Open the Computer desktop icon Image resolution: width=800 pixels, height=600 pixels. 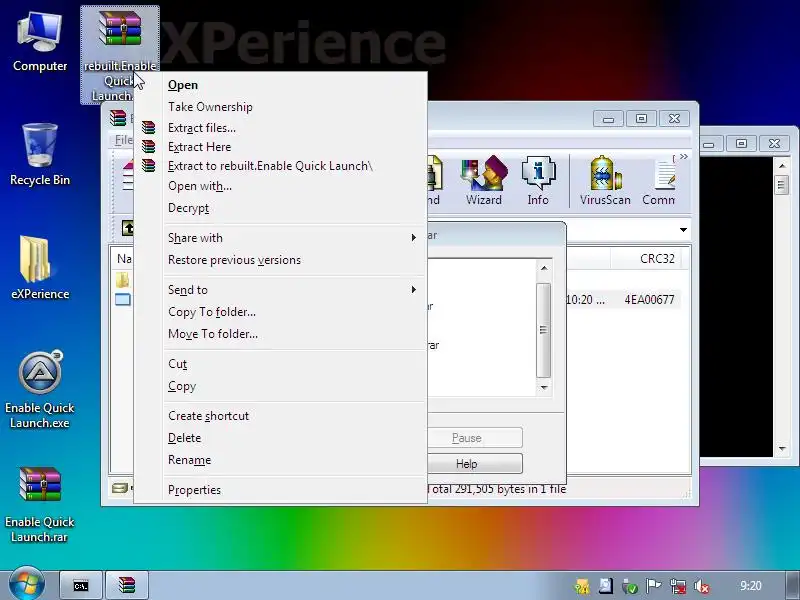(40, 43)
